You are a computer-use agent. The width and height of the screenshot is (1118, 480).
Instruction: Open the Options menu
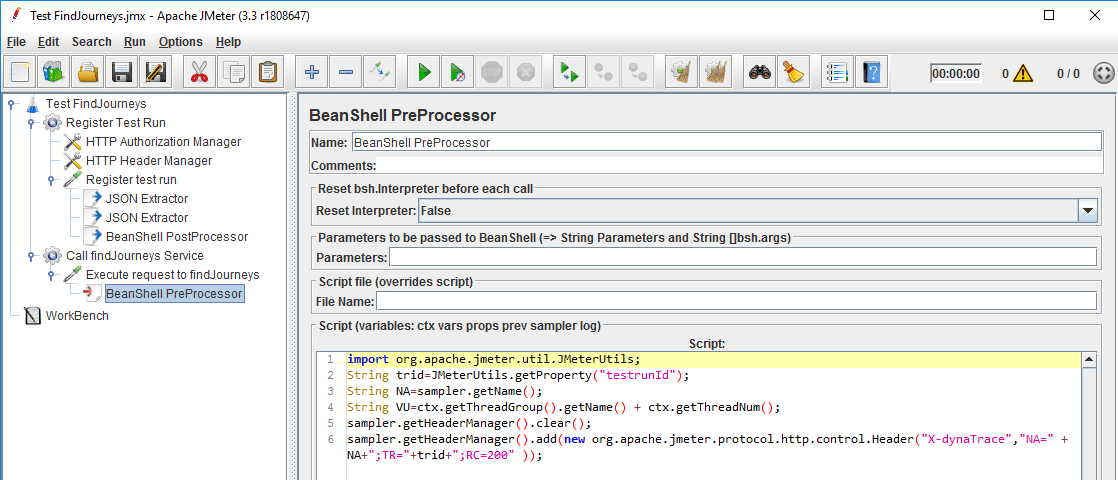tap(180, 42)
